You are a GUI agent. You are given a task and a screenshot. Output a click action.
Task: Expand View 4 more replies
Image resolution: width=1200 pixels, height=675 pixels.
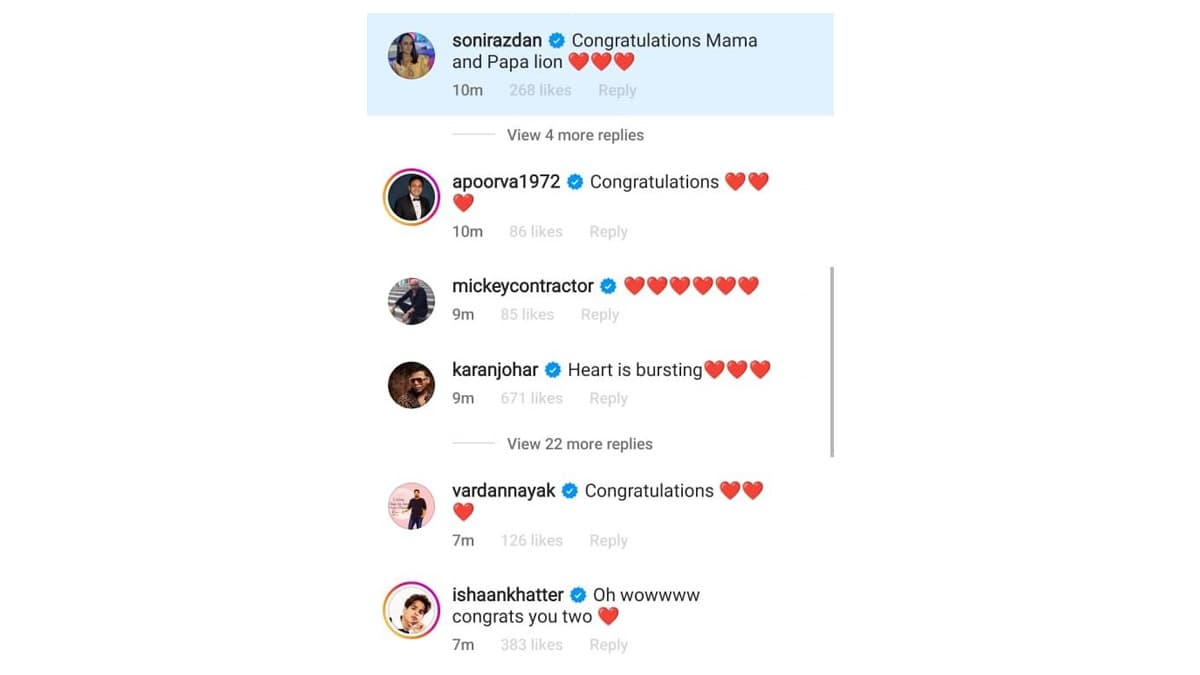point(575,135)
